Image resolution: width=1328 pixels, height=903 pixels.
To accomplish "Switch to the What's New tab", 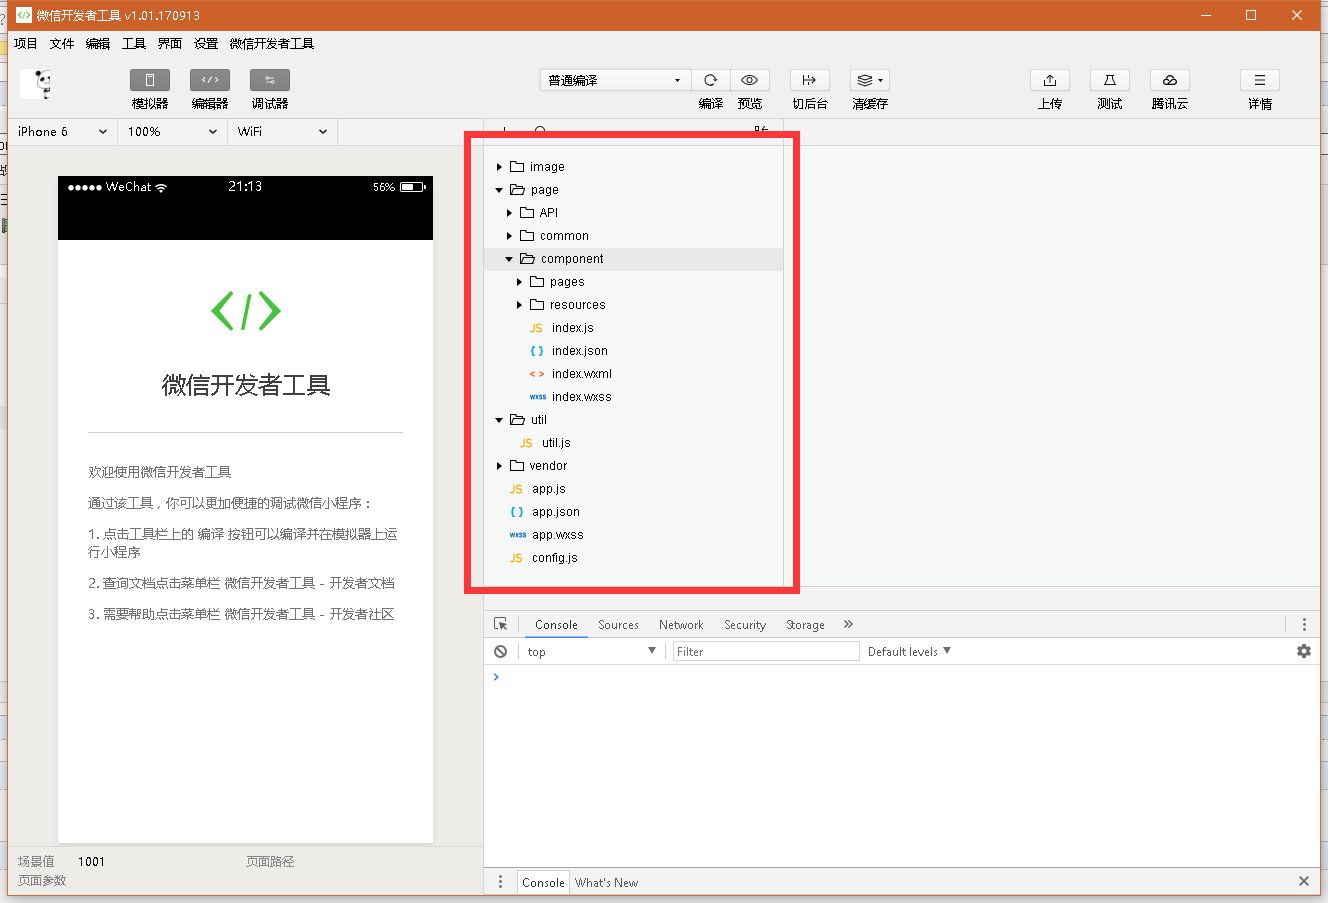I will [606, 882].
